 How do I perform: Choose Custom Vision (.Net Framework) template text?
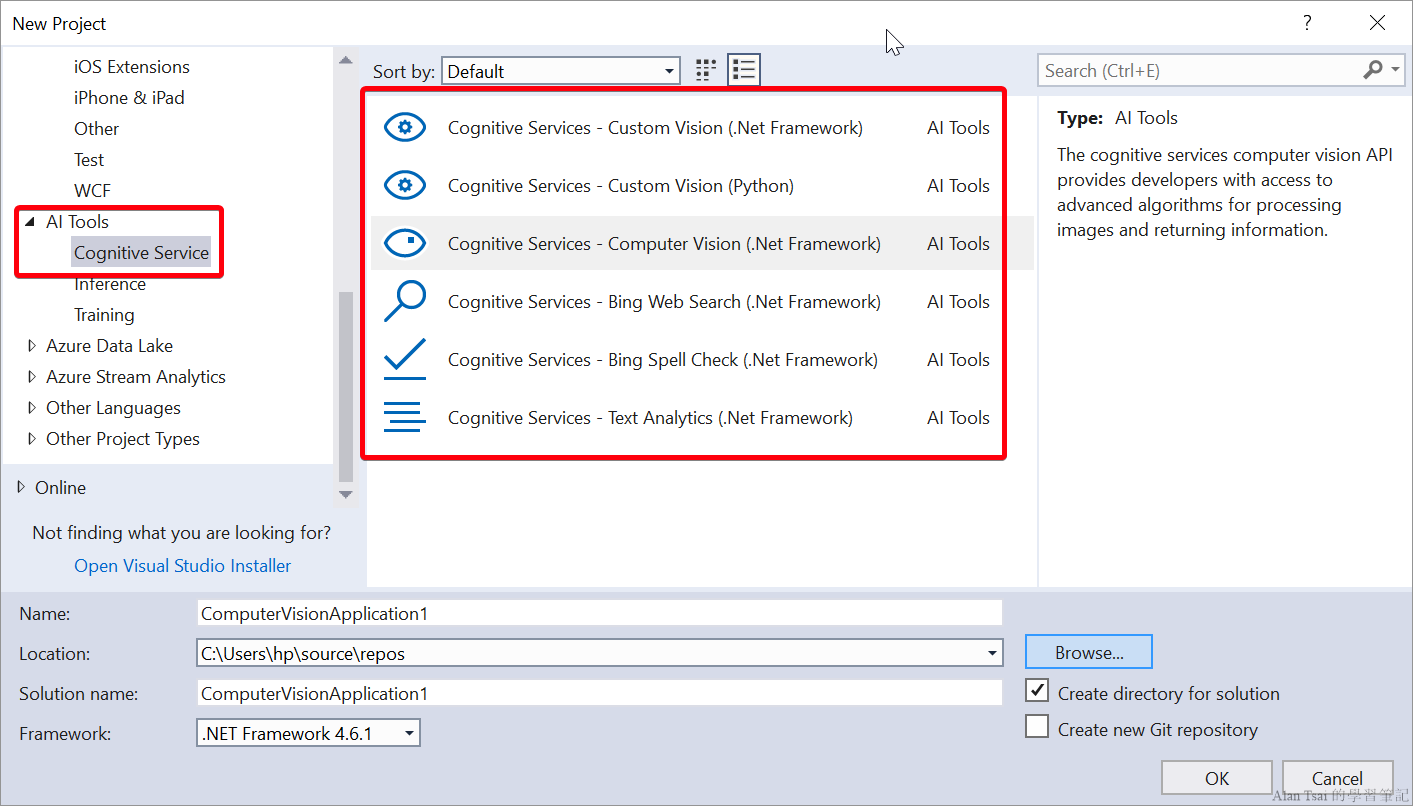655,128
